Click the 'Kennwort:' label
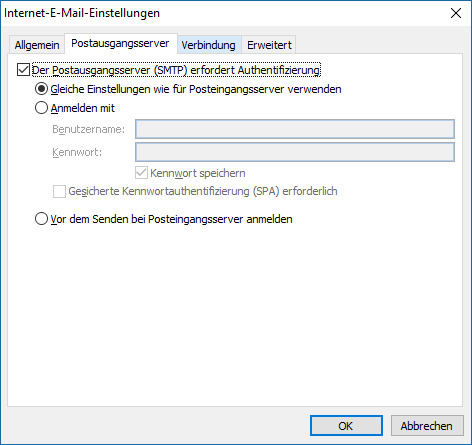 [77, 152]
